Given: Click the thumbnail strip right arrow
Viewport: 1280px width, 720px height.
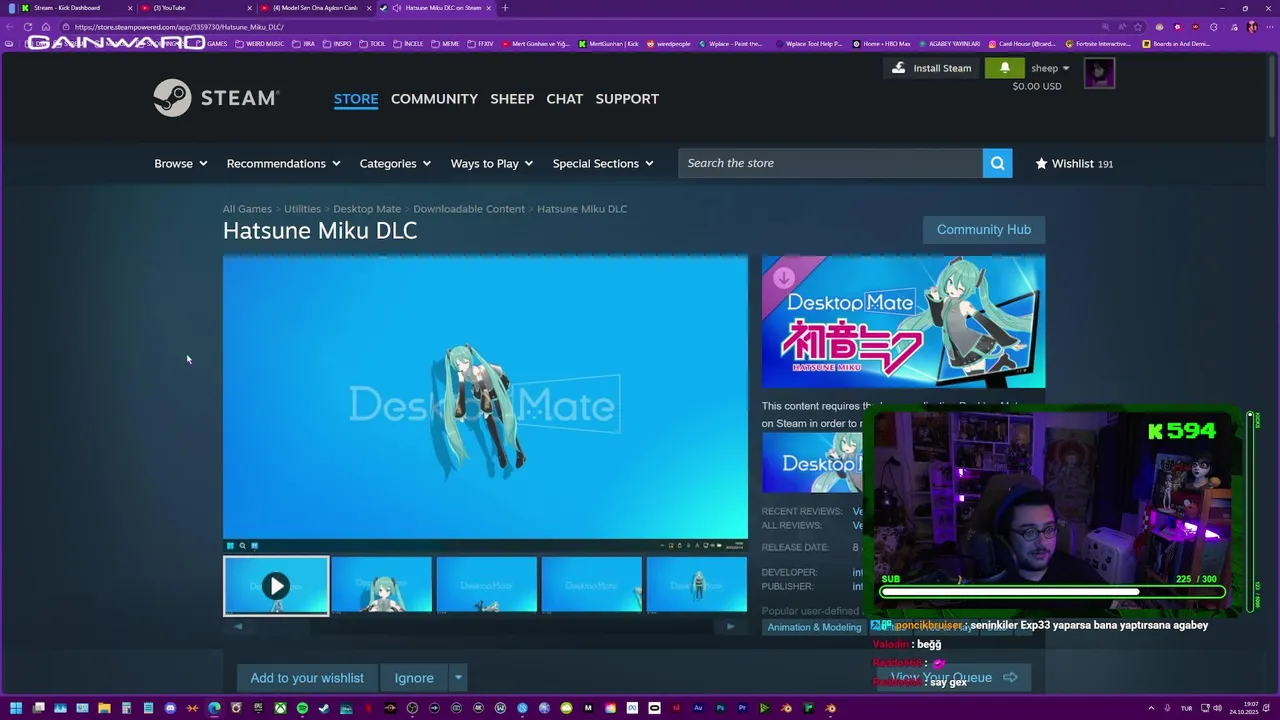Looking at the screenshot, I should pyautogui.click(x=730, y=627).
